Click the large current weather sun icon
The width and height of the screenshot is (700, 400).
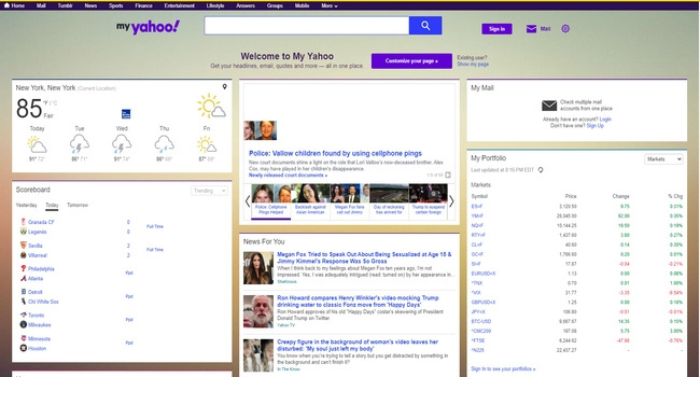click(x=211, y=106)
